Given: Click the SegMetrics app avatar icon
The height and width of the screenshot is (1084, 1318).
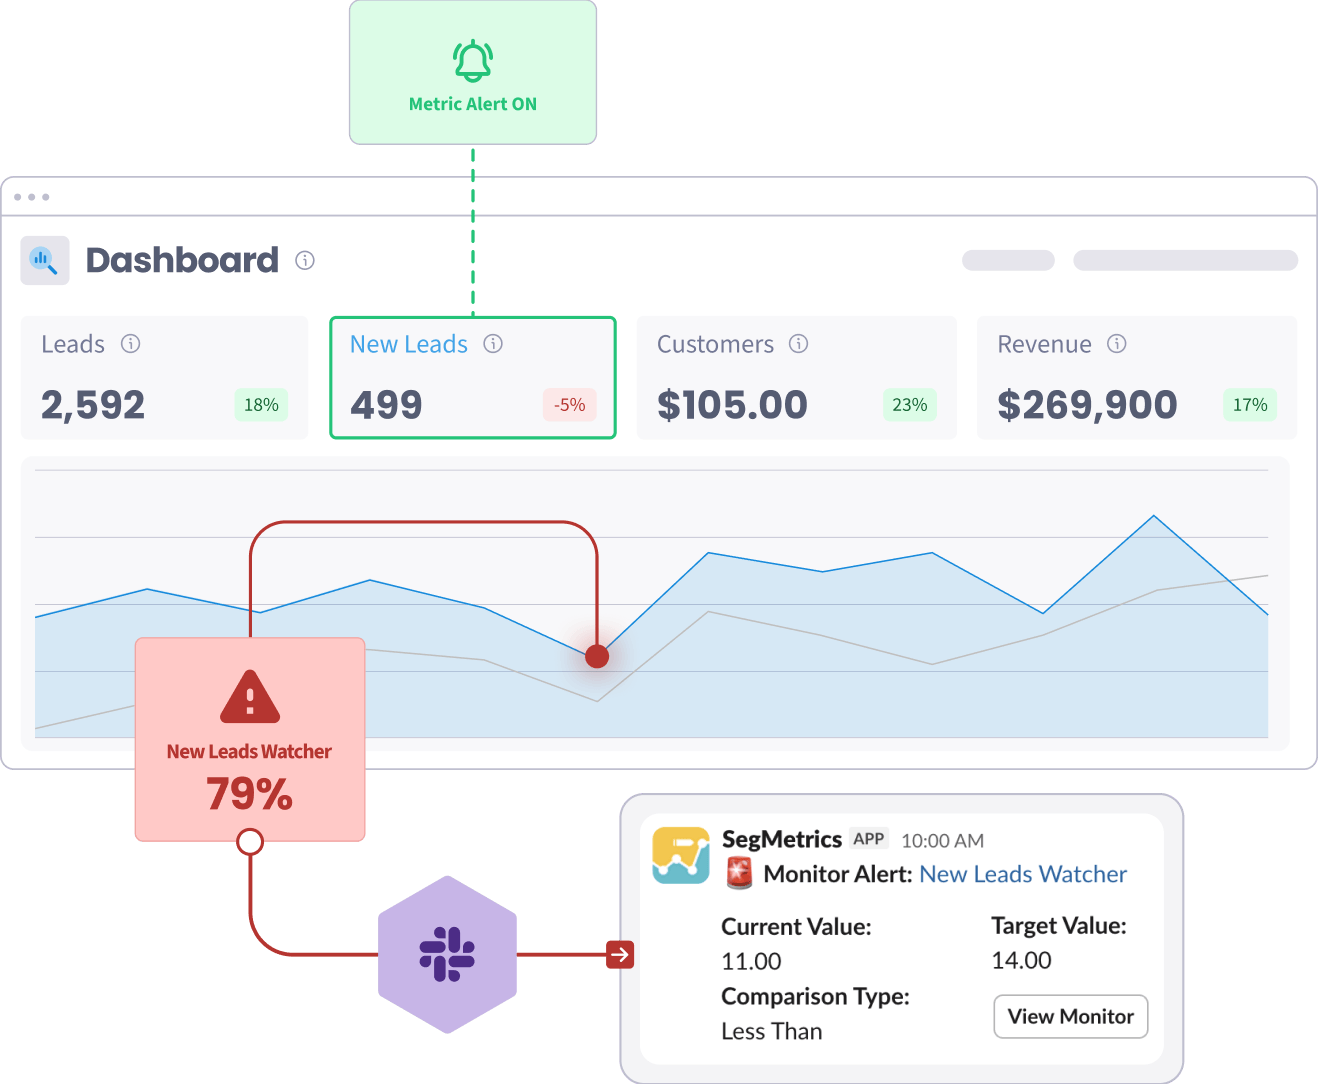Looking at the screenshot, I should (x=681, y=855).
